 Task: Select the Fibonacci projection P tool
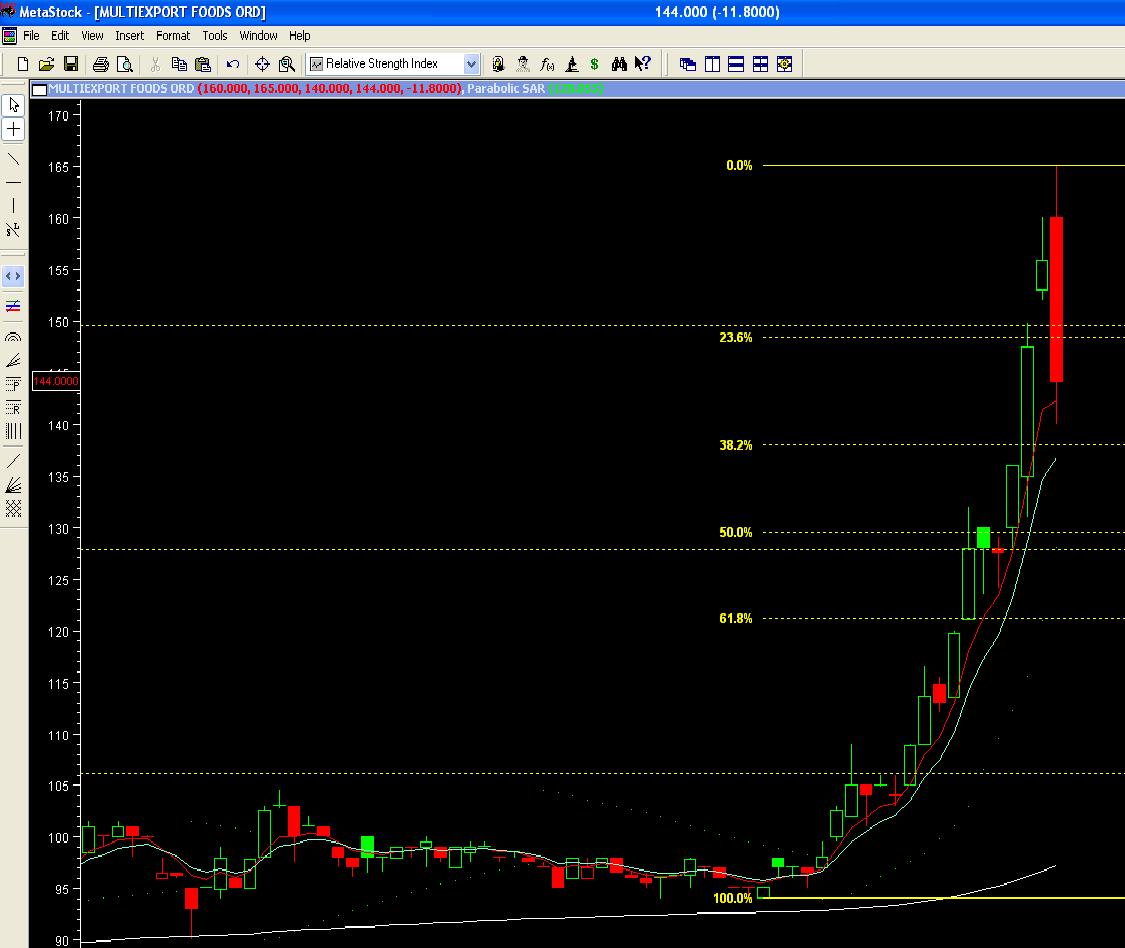click(14, 384)
